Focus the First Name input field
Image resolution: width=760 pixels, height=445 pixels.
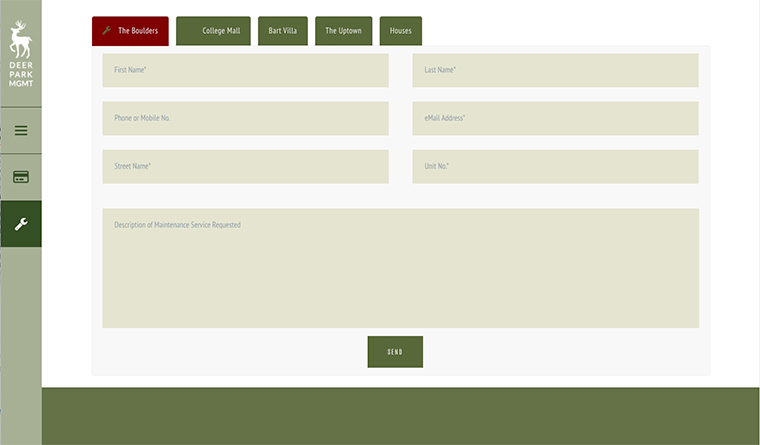tap(245, 70)
